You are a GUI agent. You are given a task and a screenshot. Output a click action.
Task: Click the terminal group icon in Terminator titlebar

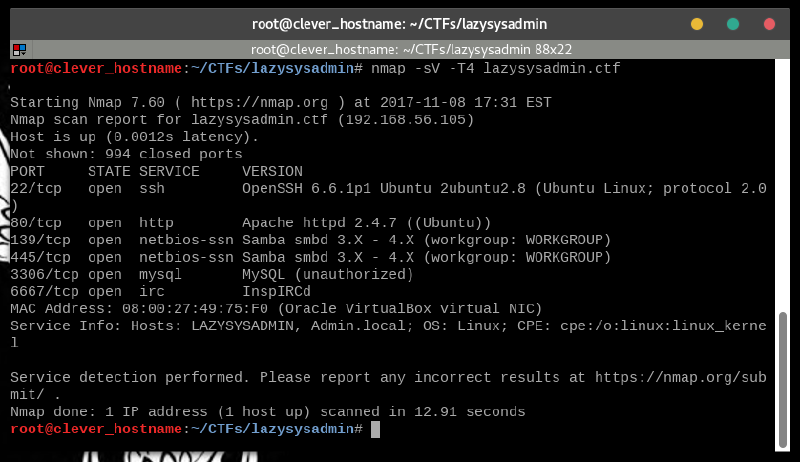click(x=19, y=48)
